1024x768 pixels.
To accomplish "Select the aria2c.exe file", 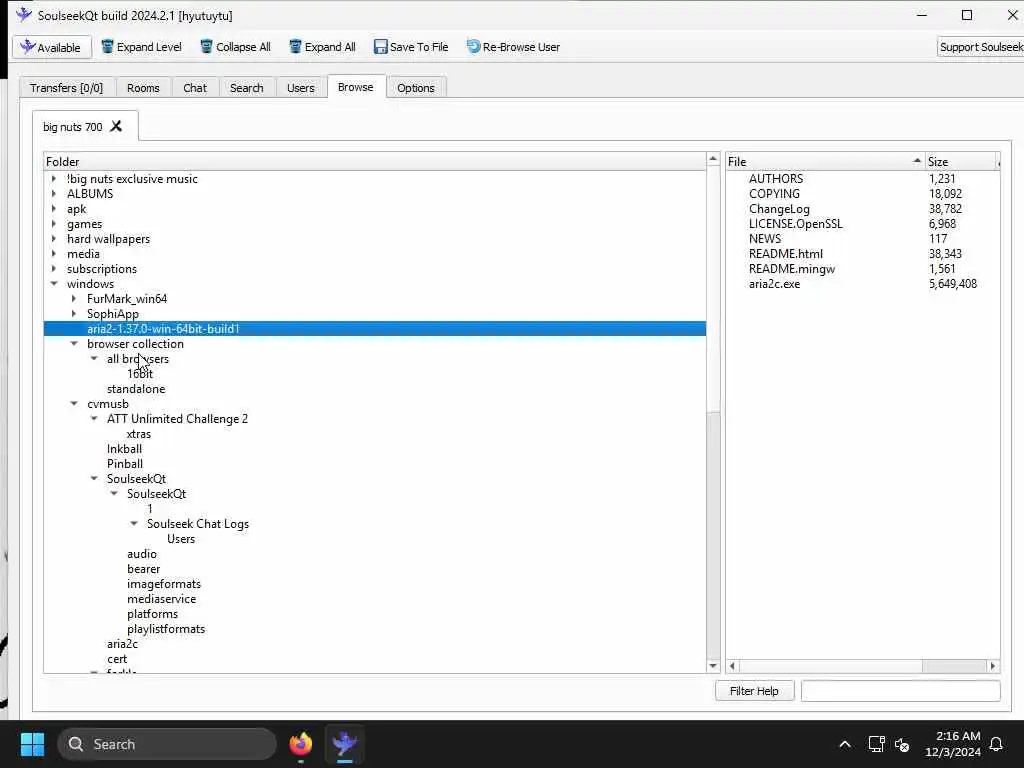I will 774,283.
